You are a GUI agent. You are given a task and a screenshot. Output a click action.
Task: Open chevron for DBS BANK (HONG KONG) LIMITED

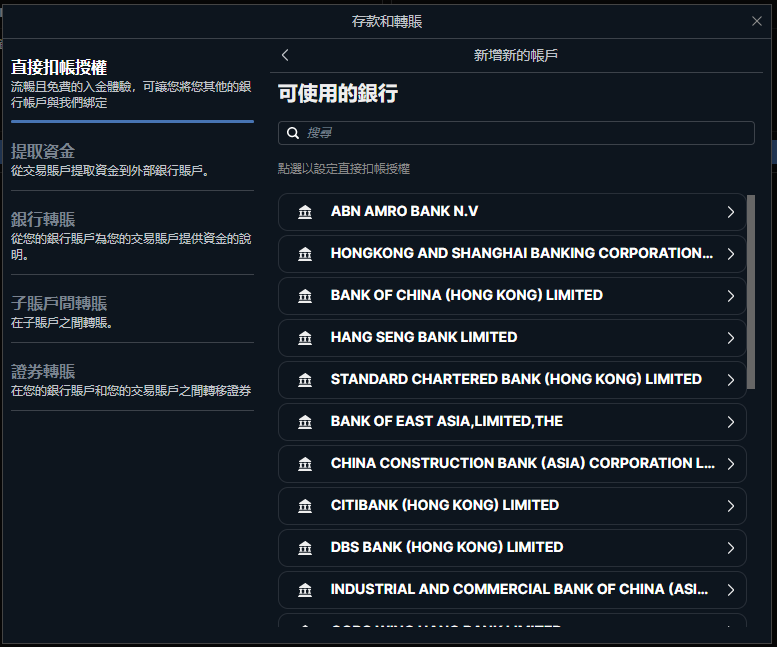point(731,548)
